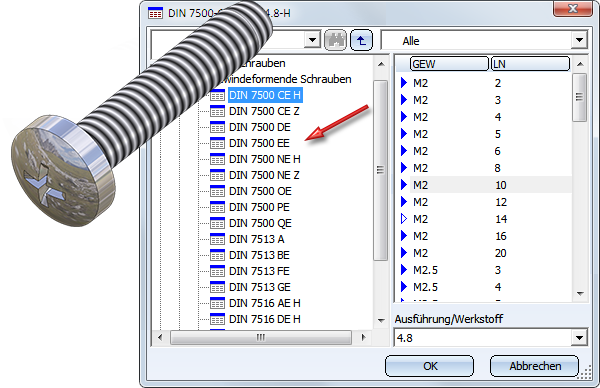Image resolution: width=600 pixels, height=388 pixels.
Task: Click the up-one-level arrow button
Action: (x=361, y=40)
